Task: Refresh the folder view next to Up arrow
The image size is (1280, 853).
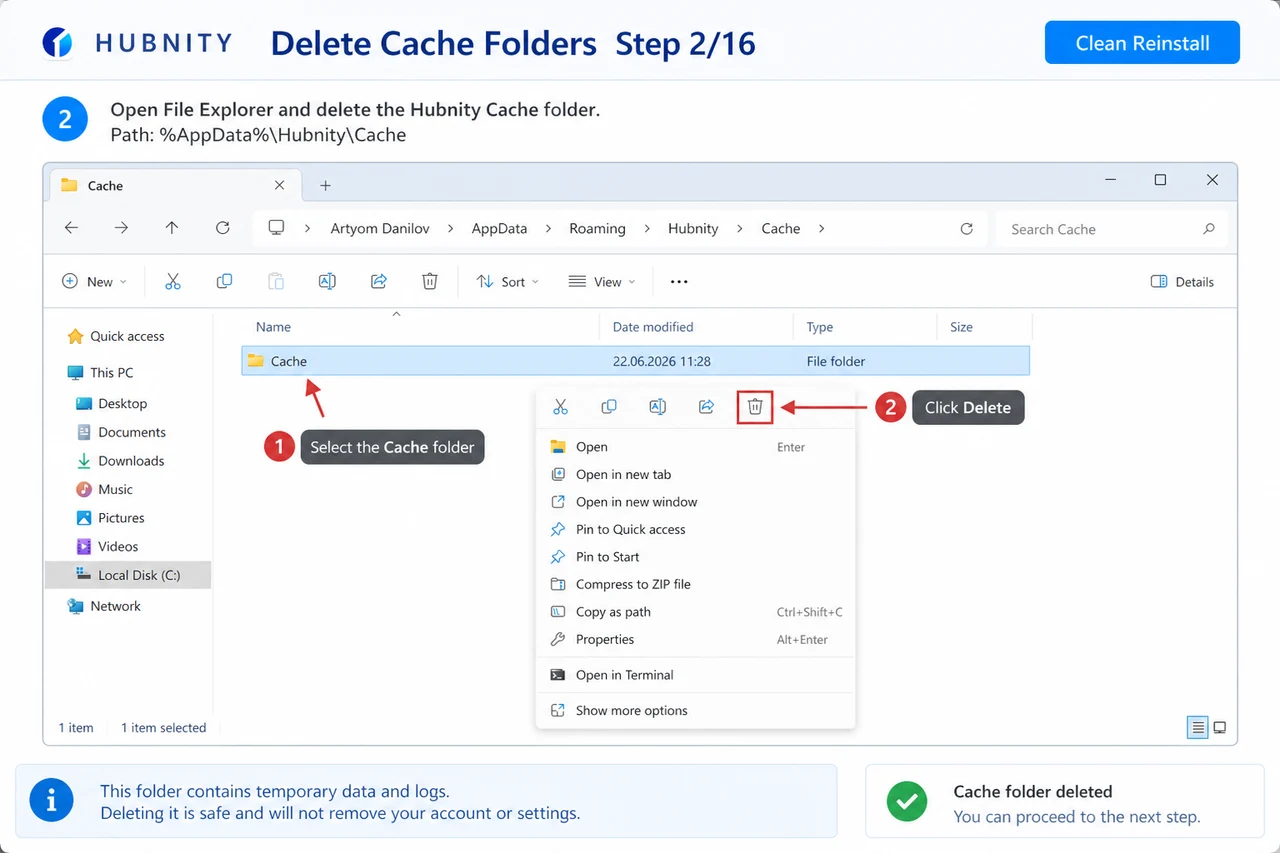Action: pyautogui.click(x=222, y=228)
